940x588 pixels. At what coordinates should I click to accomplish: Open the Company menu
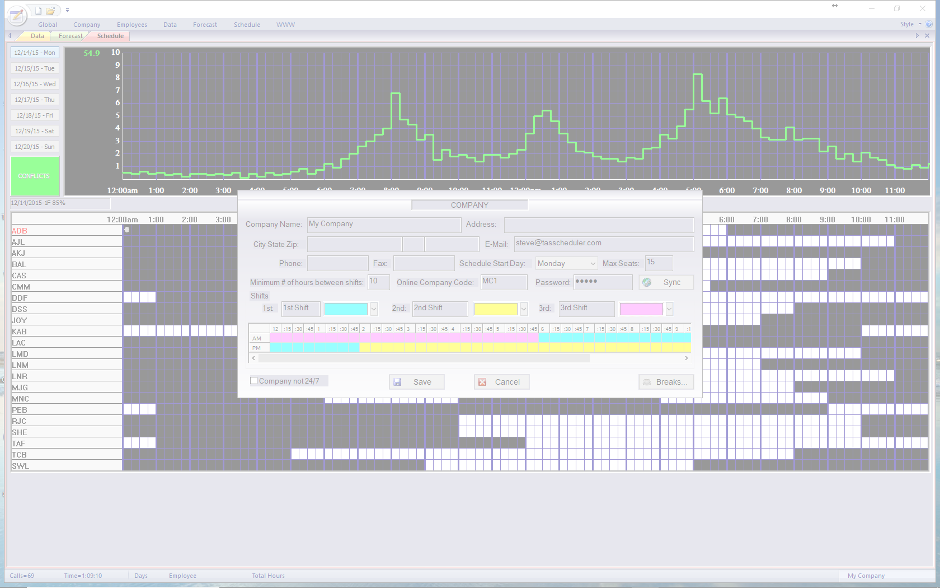tap(87, 25)
